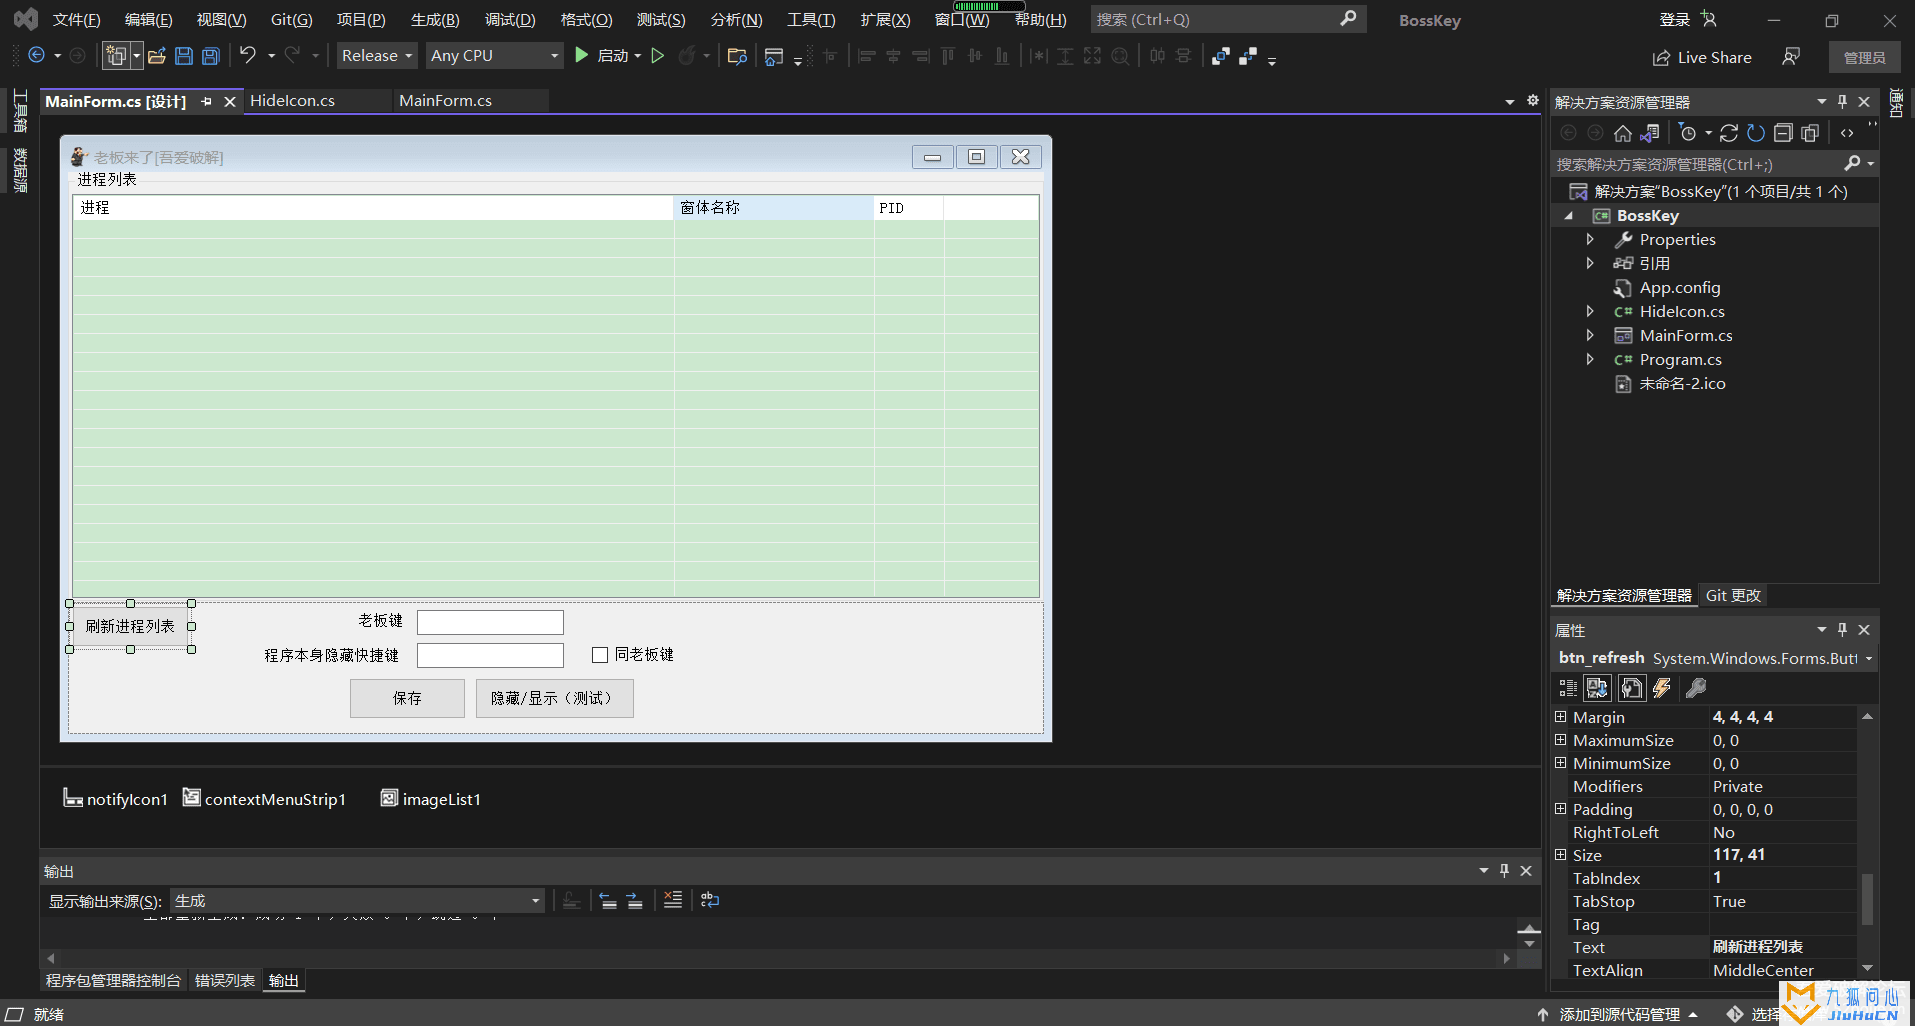Viewport: 1915px width, 1026px height.
Task: Click the Live Share button
Action: pyautogui.click(x=1702, y=57)
